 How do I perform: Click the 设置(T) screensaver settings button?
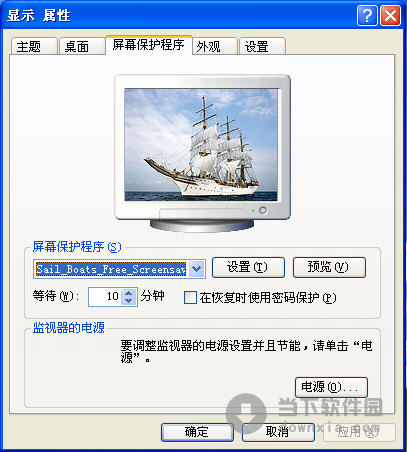pyautogui.click(x=248, y=267)
